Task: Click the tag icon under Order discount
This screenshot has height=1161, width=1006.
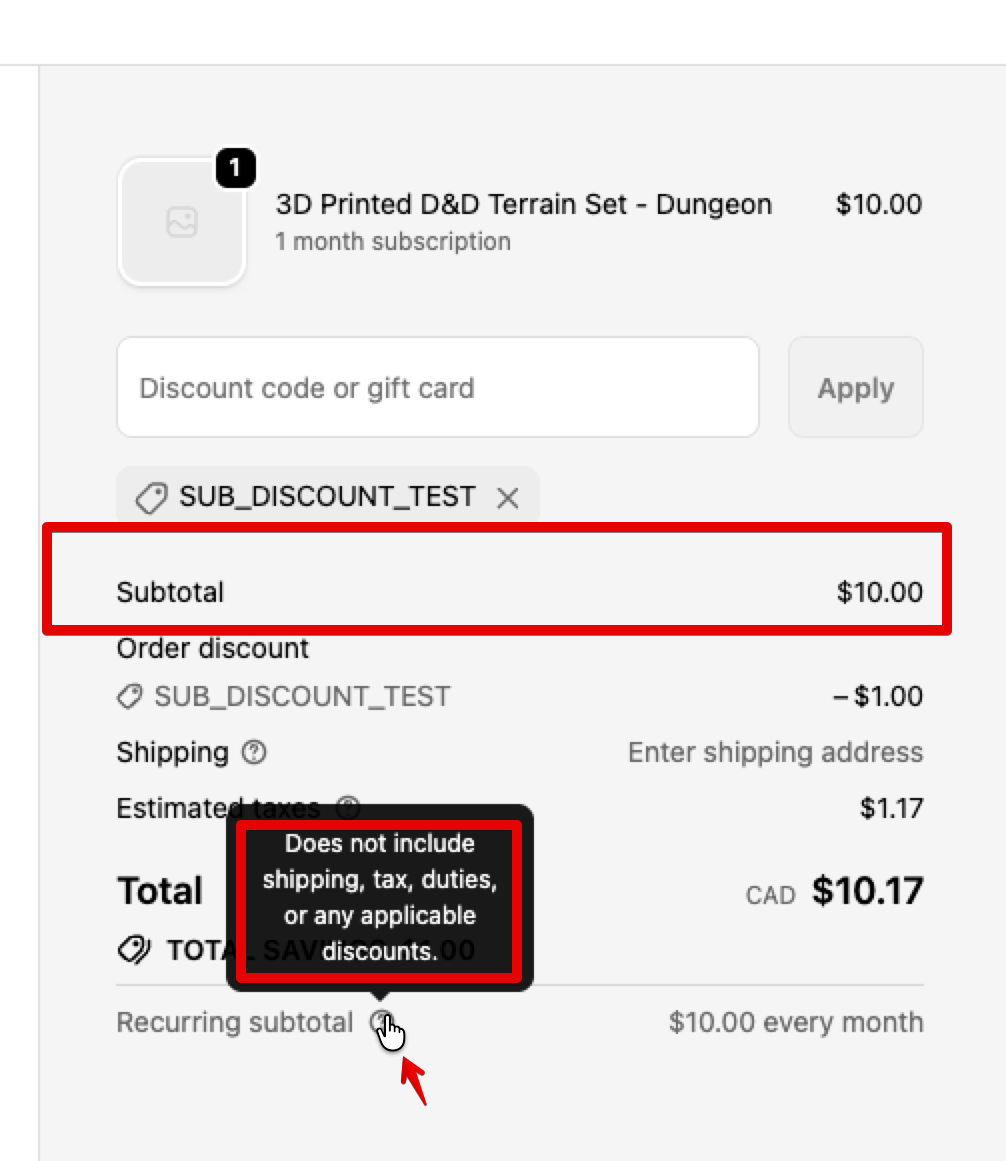Action: (x=130, y=696)
